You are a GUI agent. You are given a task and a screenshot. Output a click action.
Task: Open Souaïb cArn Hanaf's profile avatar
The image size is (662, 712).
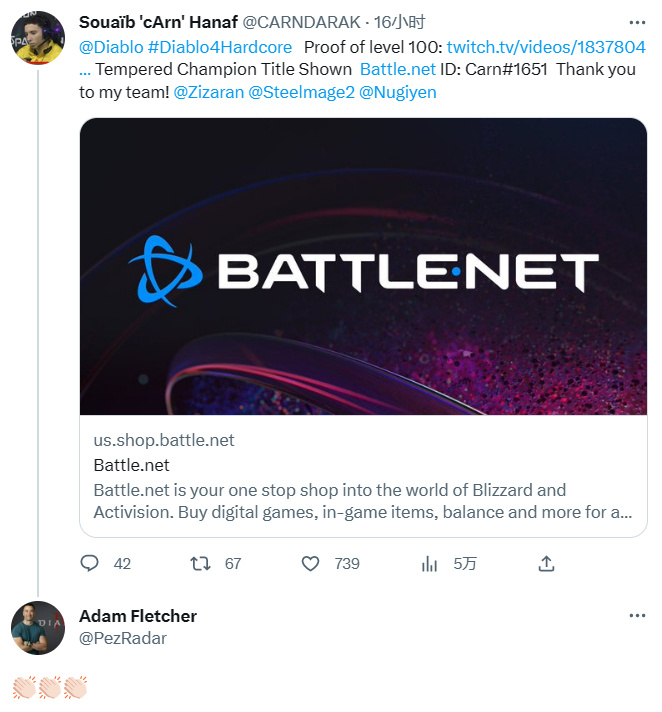[x=38, y=38]
